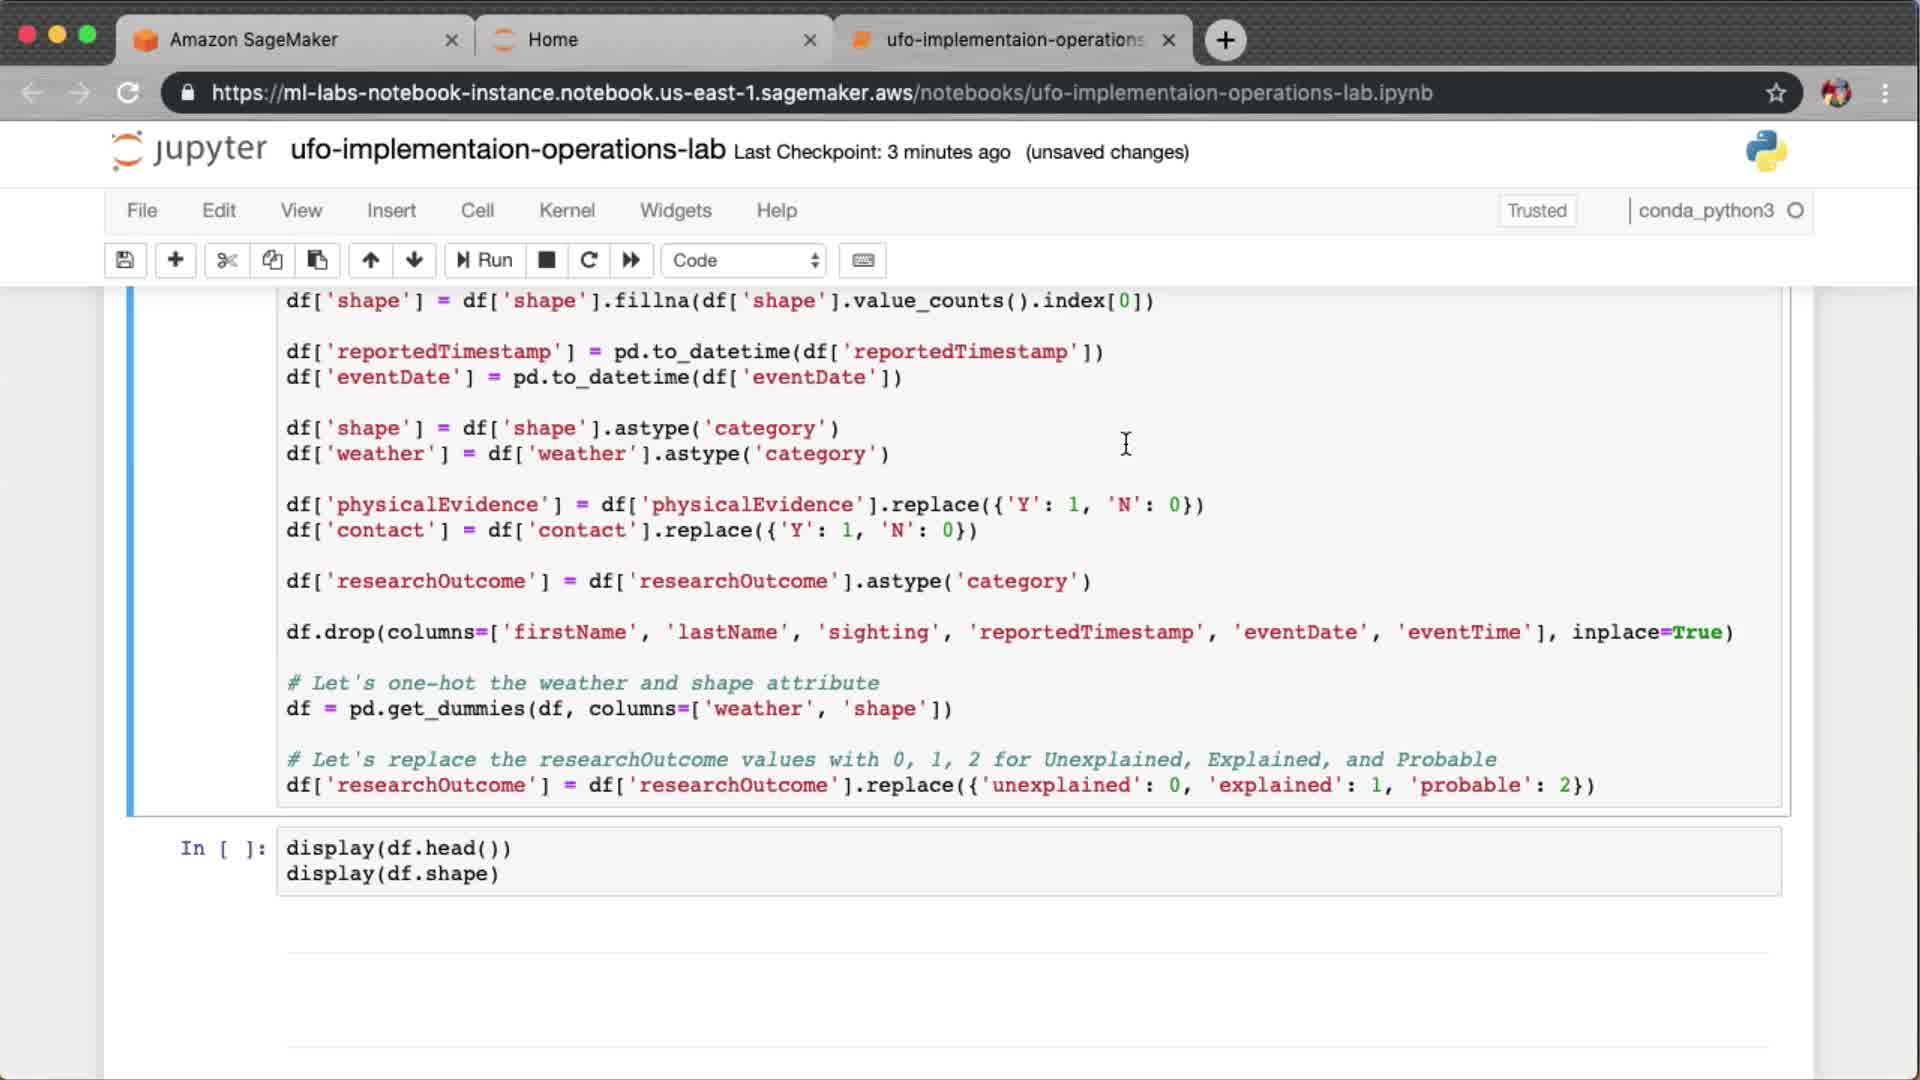Click the save and checkpoint icon

(125, 260)
